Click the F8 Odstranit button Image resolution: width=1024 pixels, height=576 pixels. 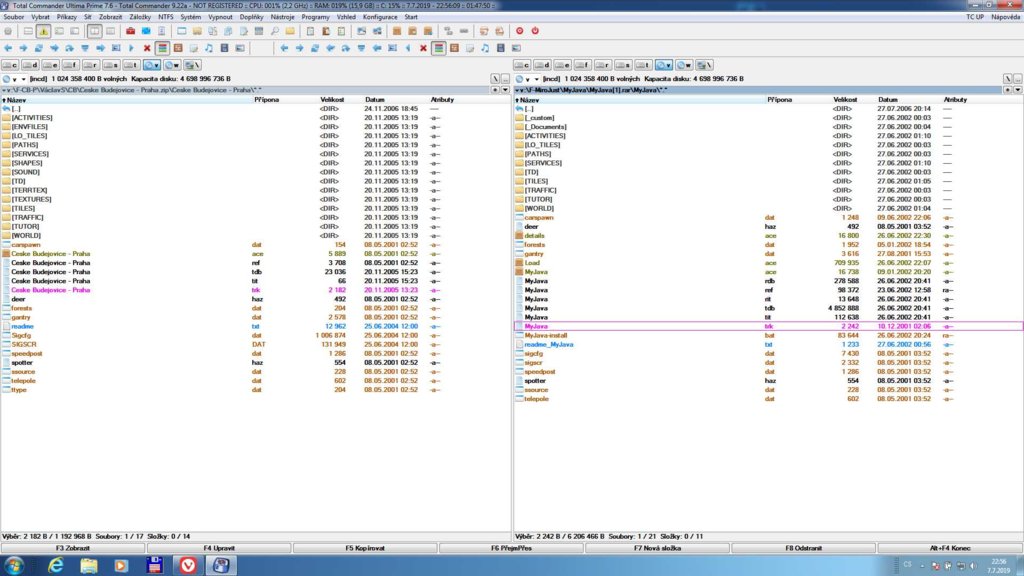point(804,548)
